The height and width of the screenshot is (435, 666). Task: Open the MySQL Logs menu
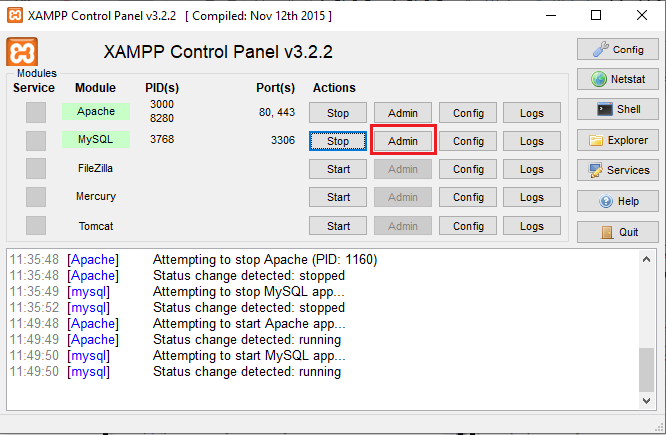pyautogui.click(x=532, y=141)
